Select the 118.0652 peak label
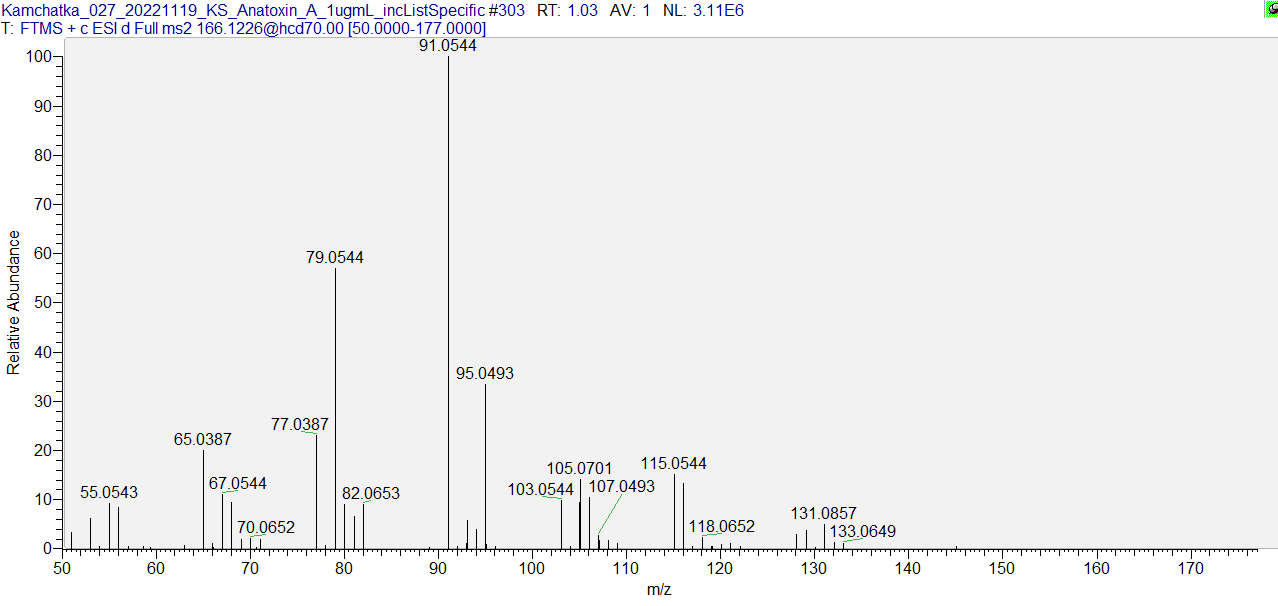Screen dimensions: 1278x606 tap(721, 527)
